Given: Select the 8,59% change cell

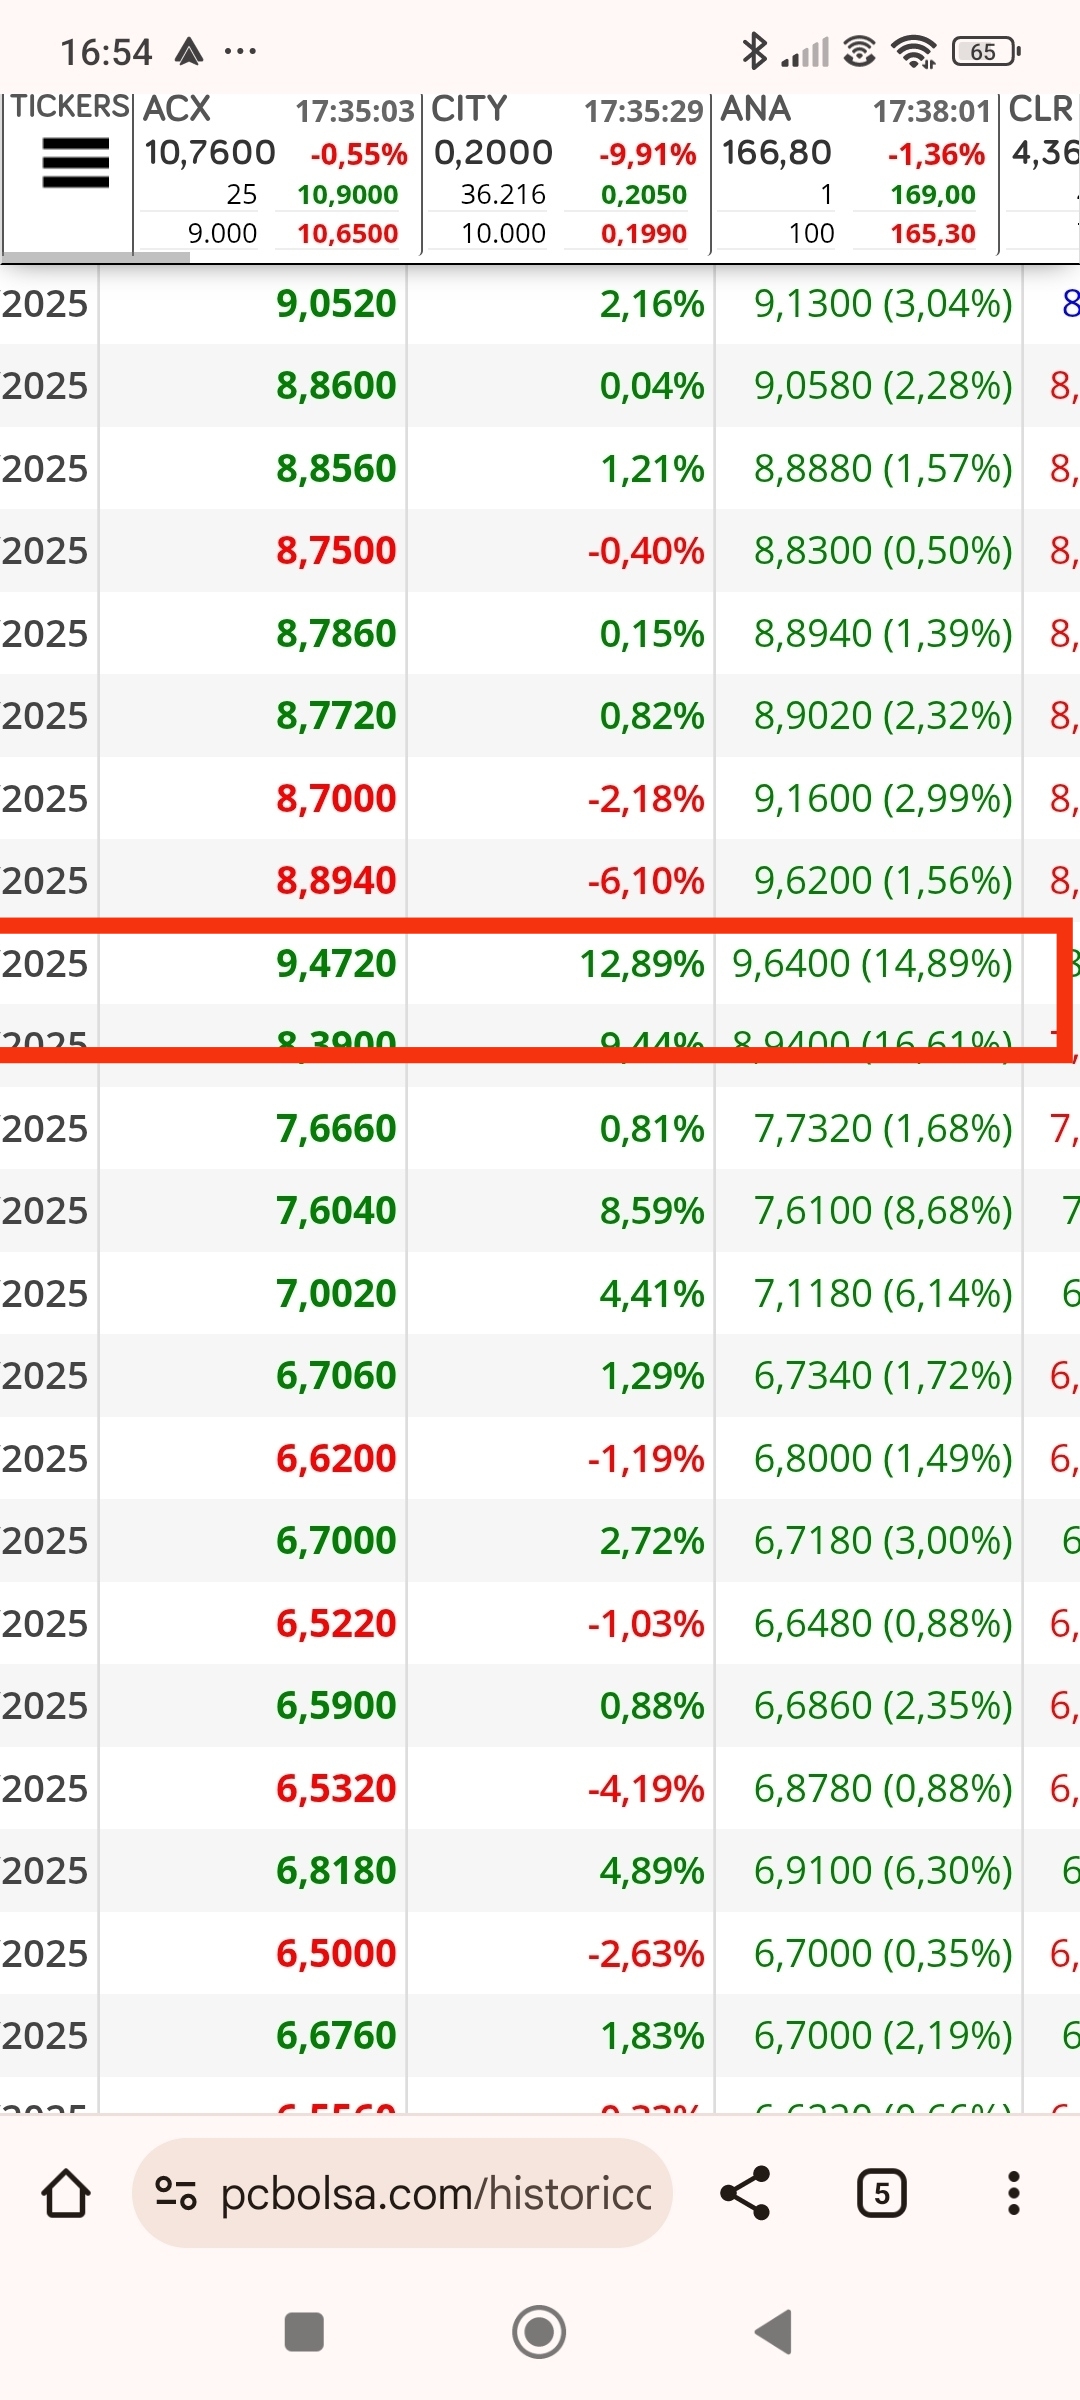Looking at the screenshot, I should [x=652, y=1210].
